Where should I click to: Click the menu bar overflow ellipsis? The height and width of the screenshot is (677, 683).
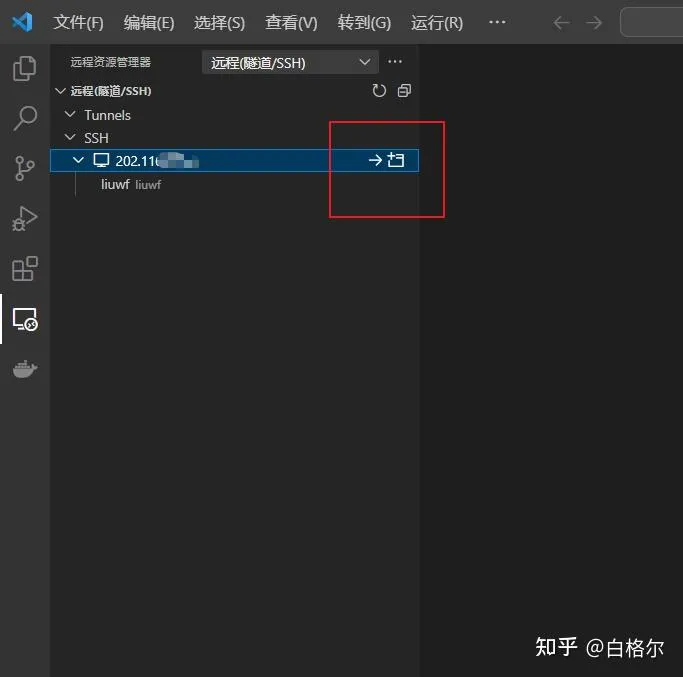click(497, 22)
